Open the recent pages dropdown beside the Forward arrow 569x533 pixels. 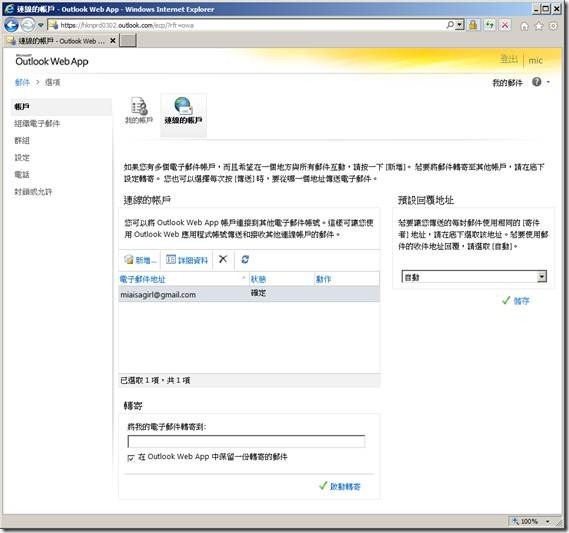40,25
